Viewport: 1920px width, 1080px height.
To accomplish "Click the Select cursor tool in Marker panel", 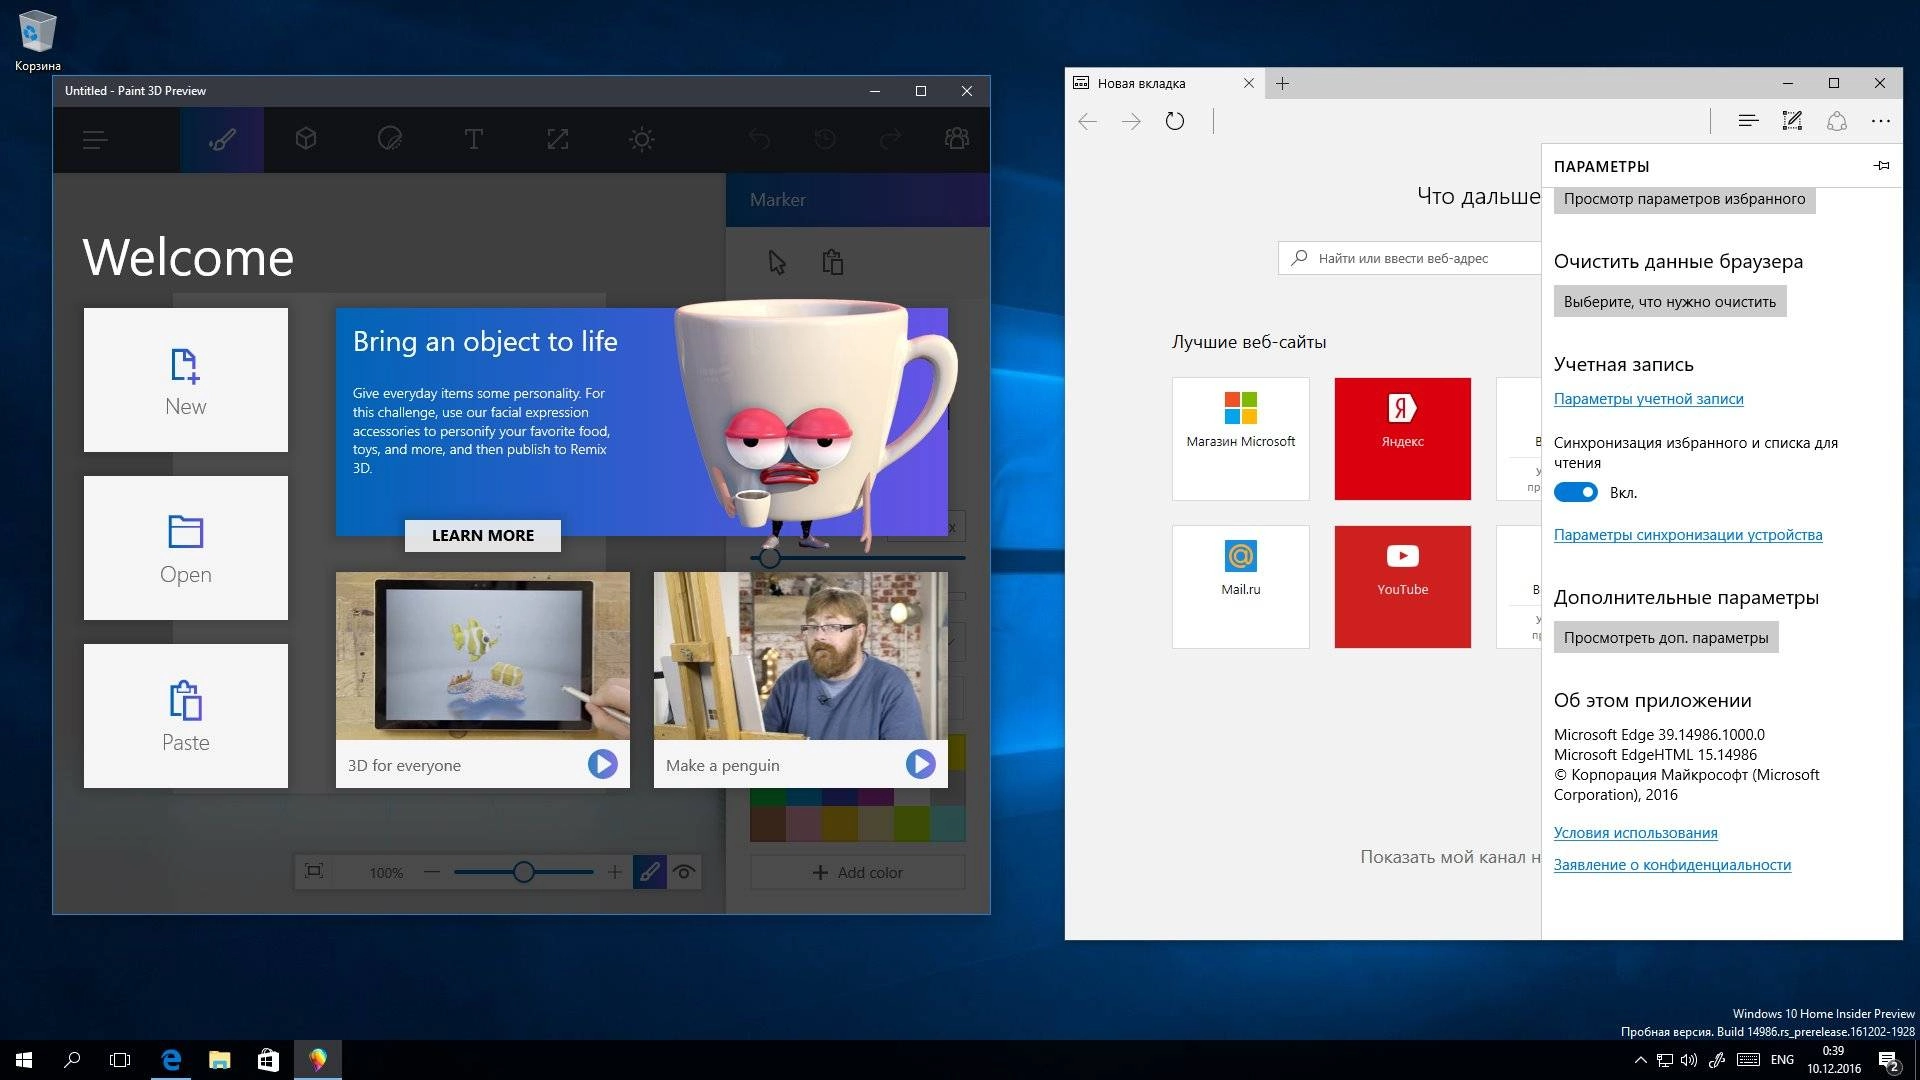I will pyautogui.click(x=777, y=262).
